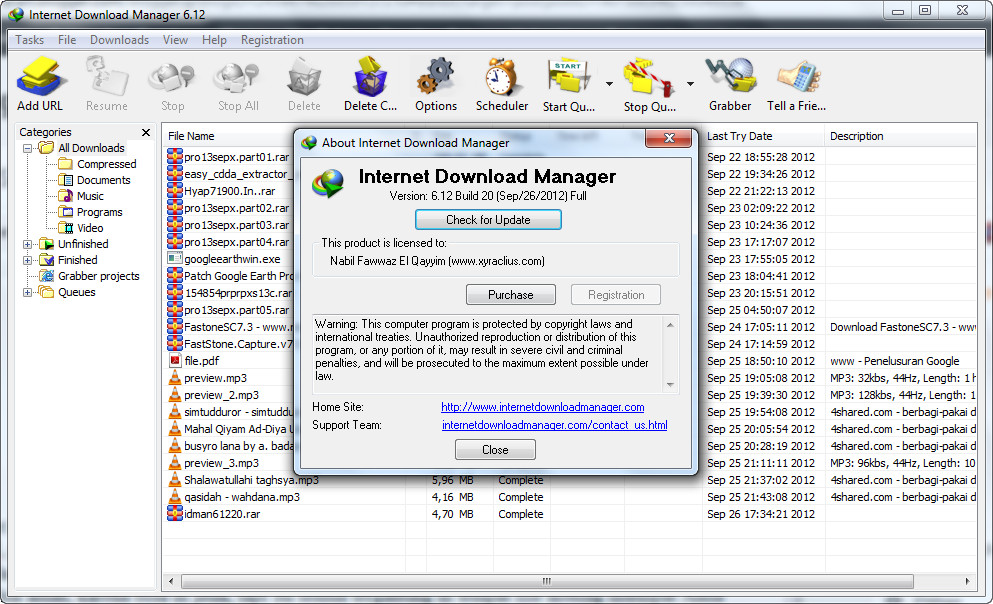The height and width of the screenshot is (604, 993).
Task: Click the Delete toolbar icon
Action: pyautogui.click(x=304, y=77)
